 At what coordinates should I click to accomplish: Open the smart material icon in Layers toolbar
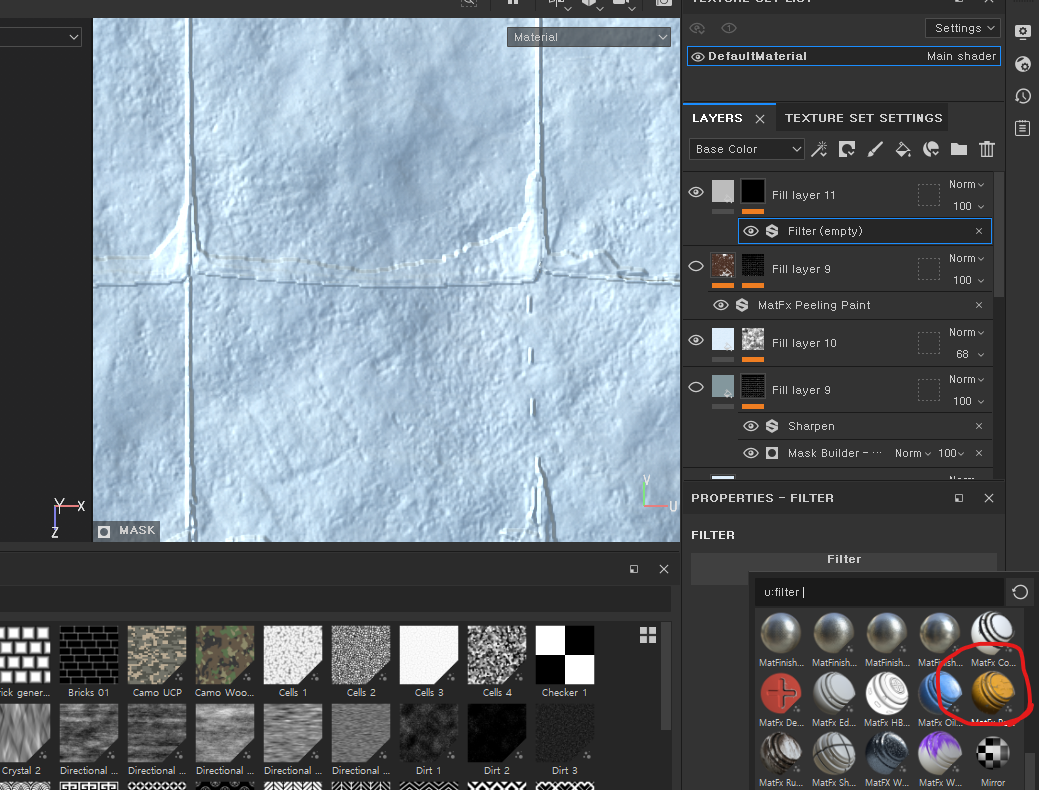931,149
